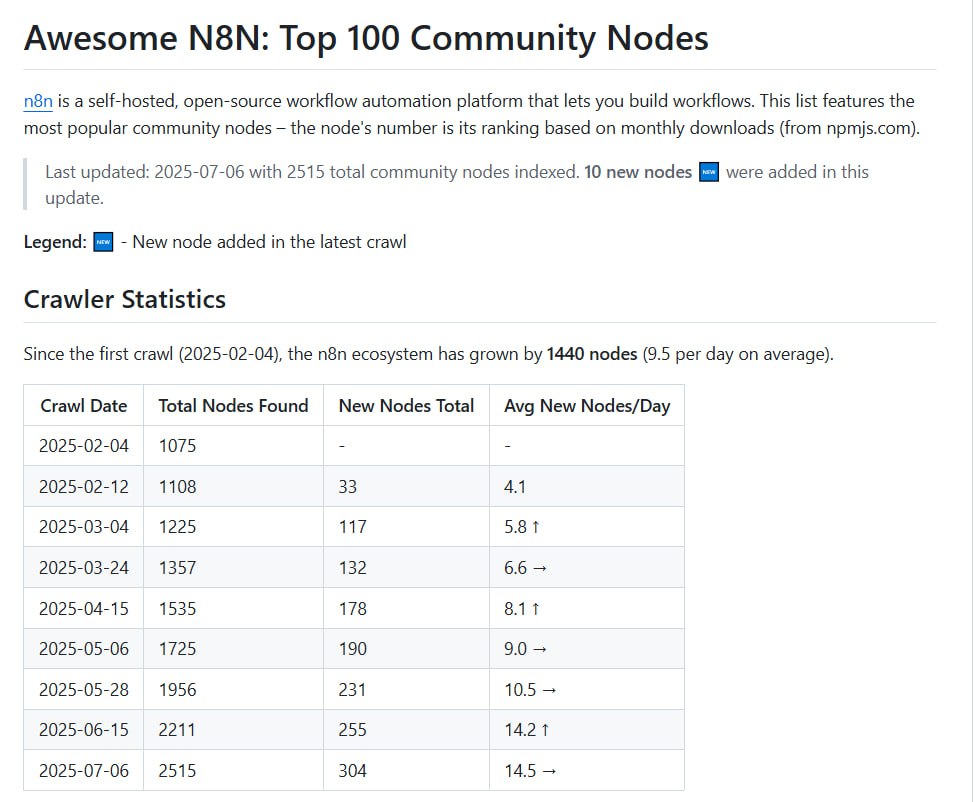The image size is (975, 802).
Task: Select the 'Crawler Statistics' heading
Action: [124, 299]
